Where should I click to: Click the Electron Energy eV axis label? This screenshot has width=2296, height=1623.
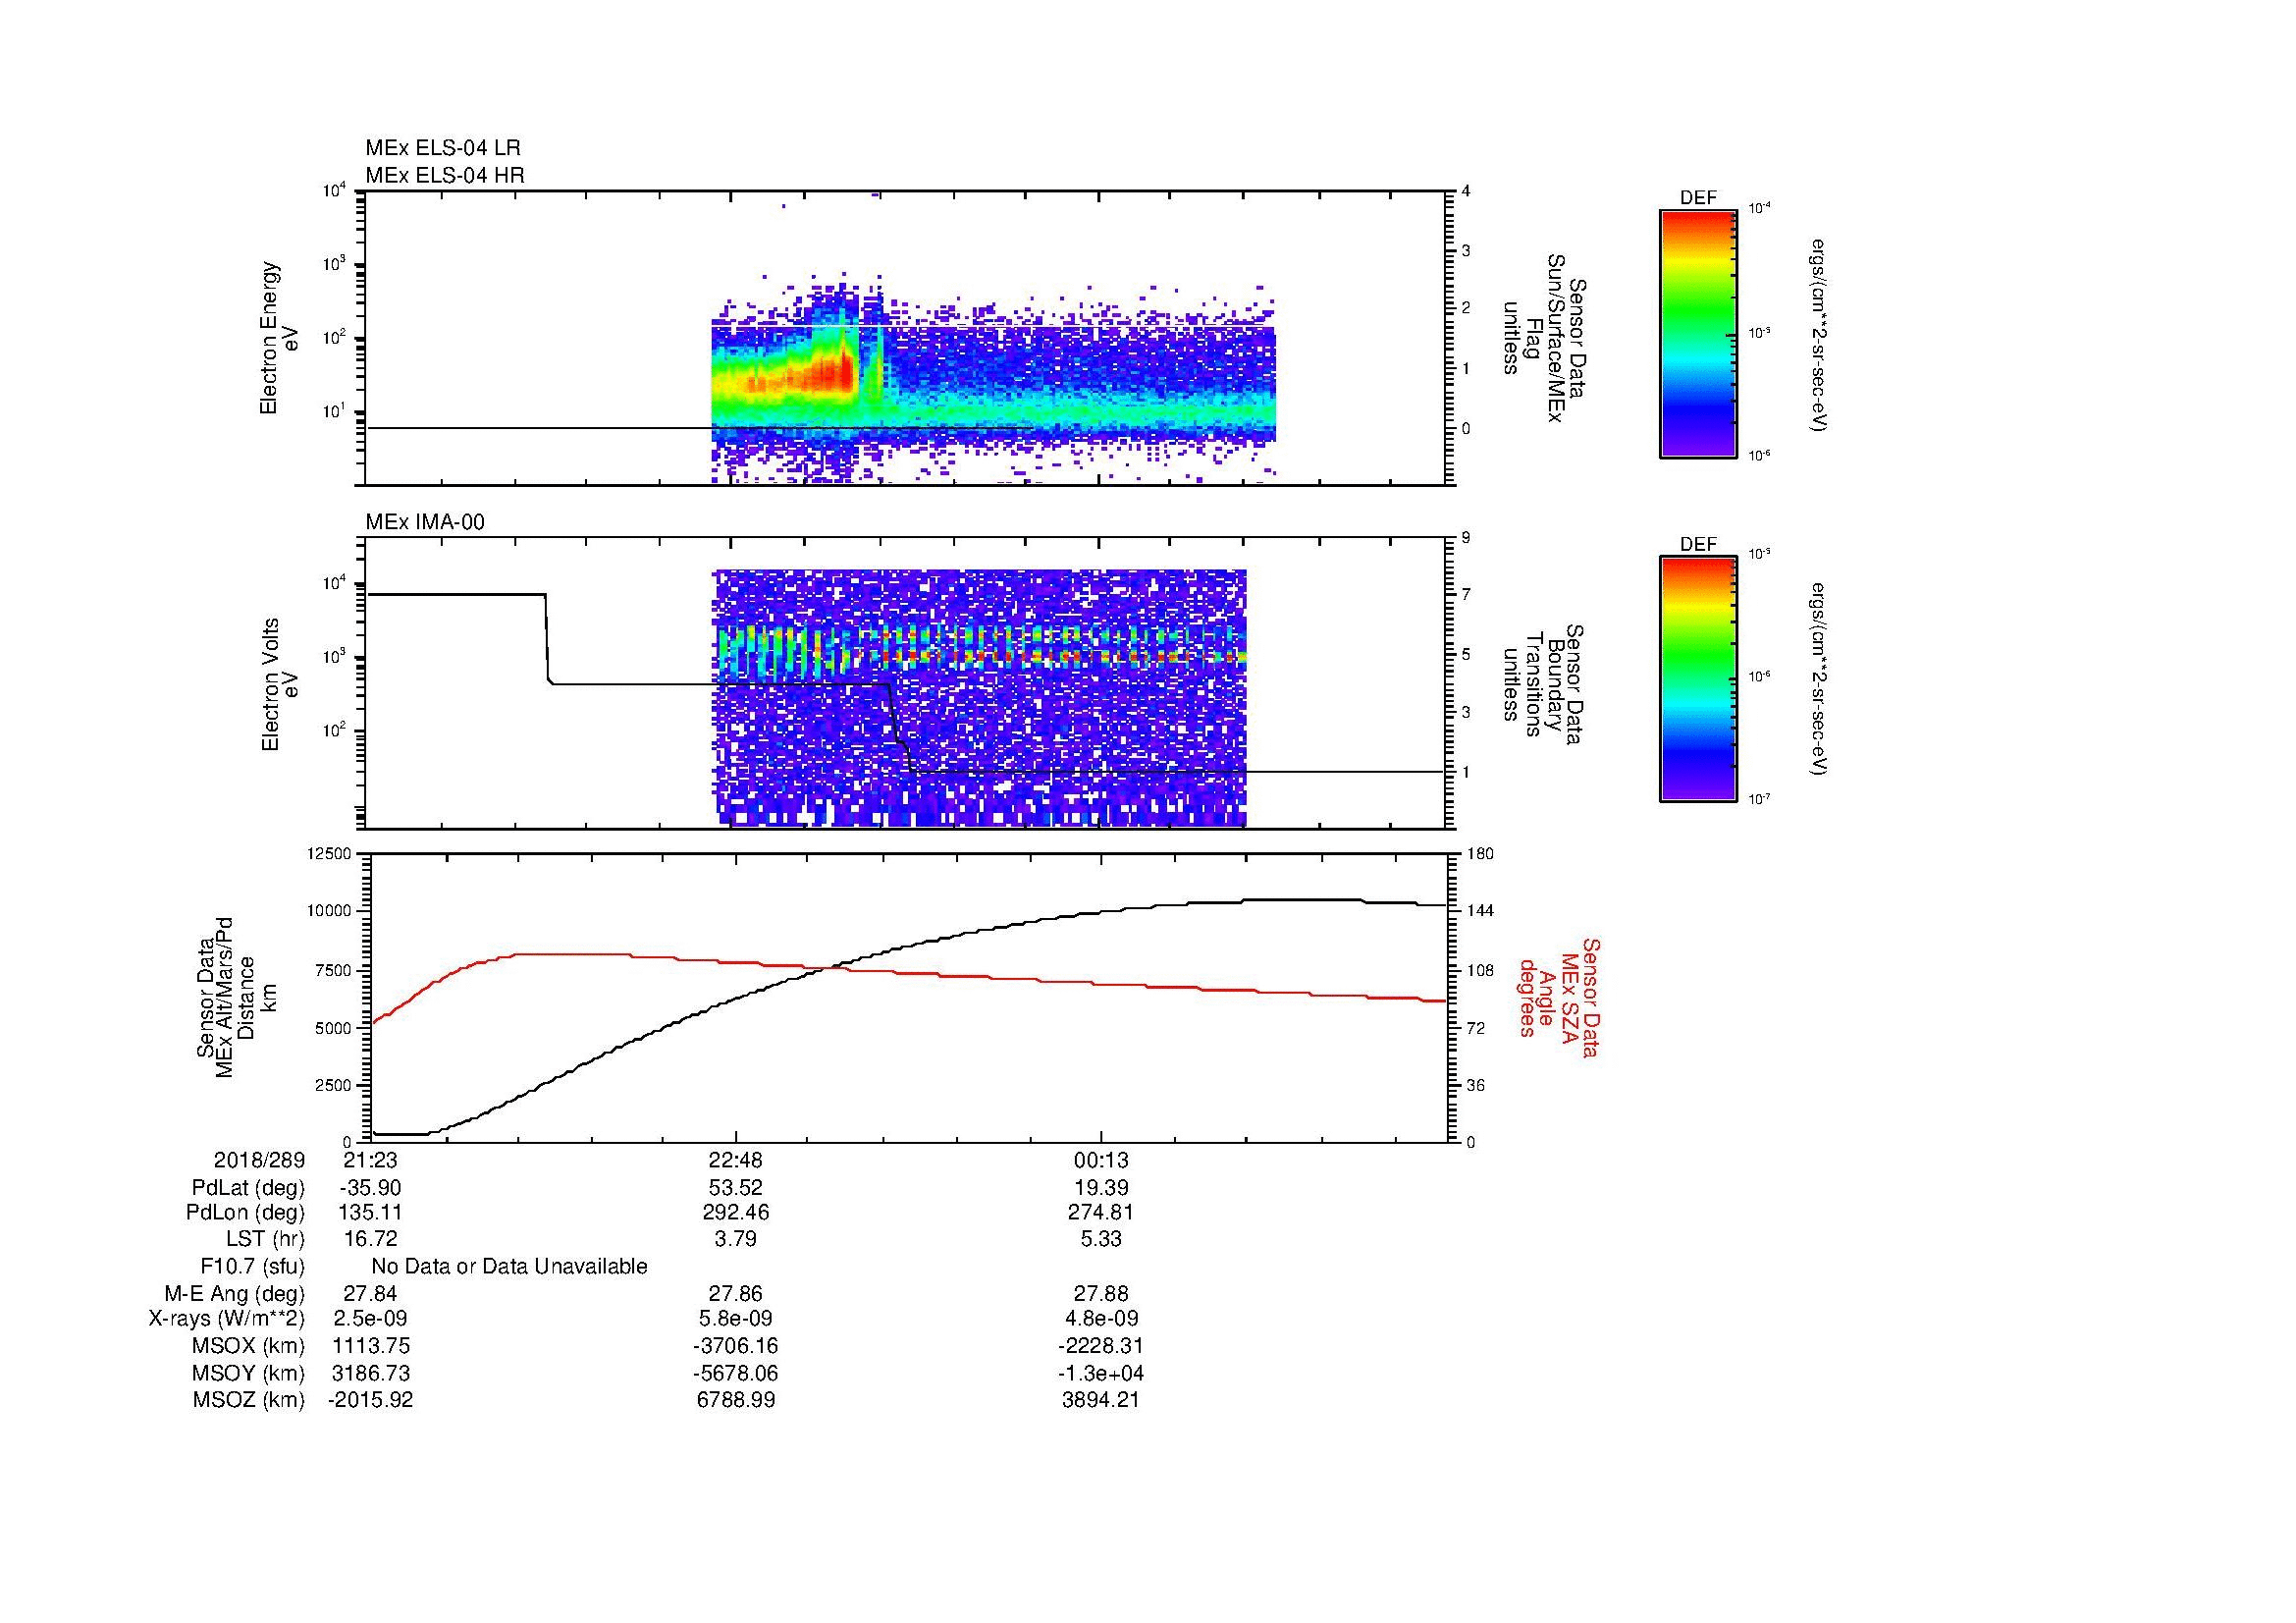tap(280, 338)
